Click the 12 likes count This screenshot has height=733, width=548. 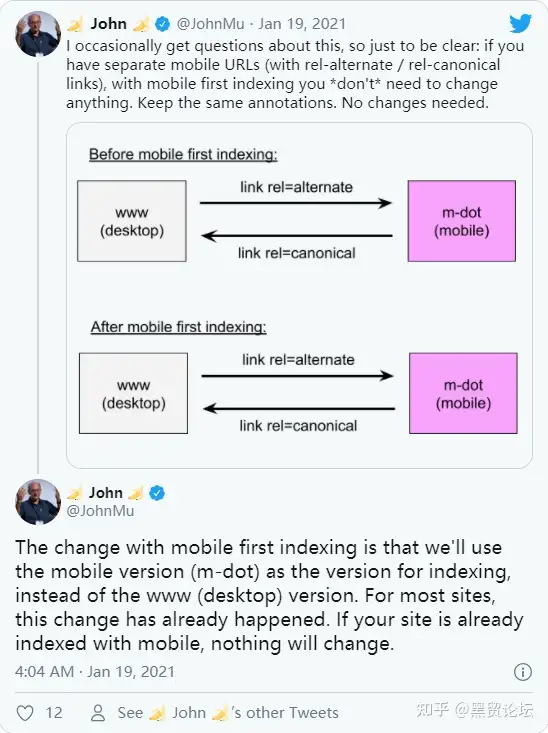pos(54,713)
